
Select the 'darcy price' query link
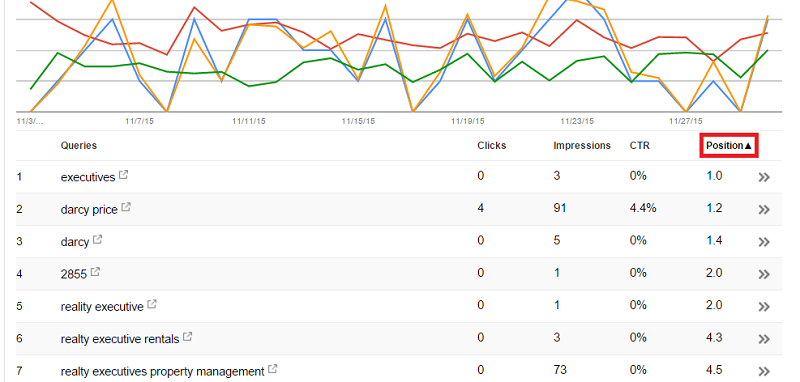point(89,210)
